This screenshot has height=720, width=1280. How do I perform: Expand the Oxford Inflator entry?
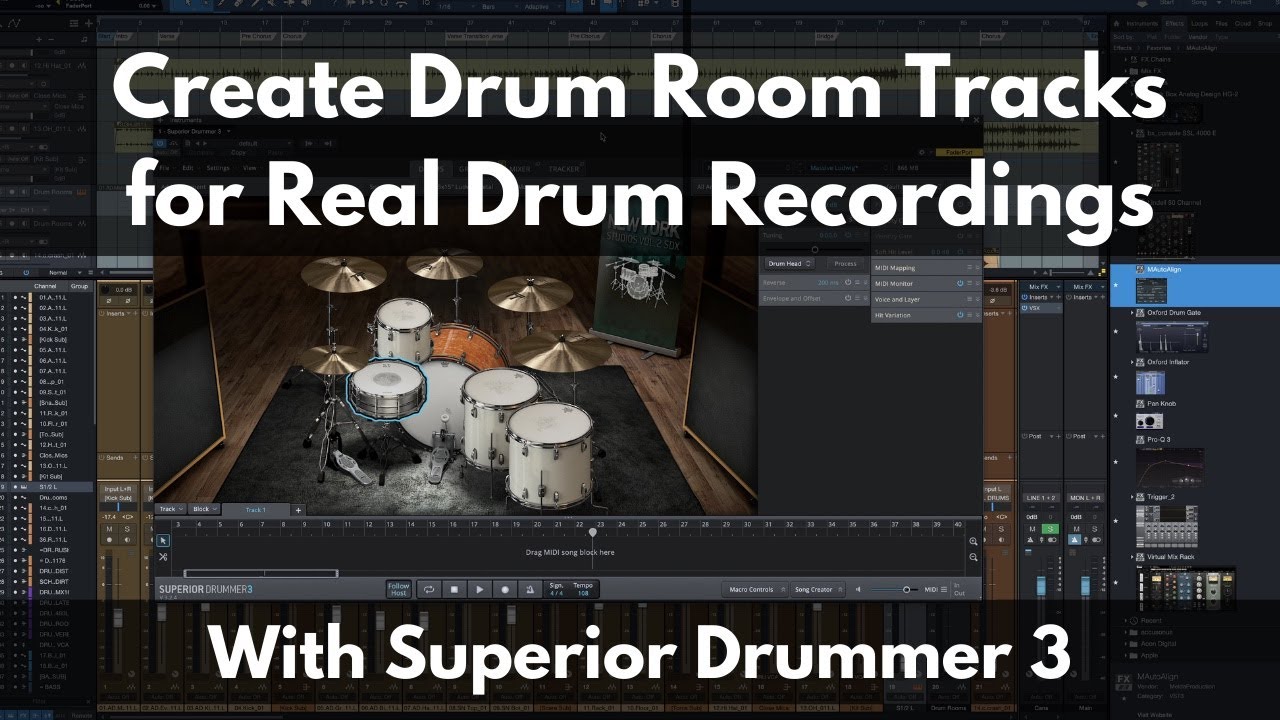[1133, 362]
